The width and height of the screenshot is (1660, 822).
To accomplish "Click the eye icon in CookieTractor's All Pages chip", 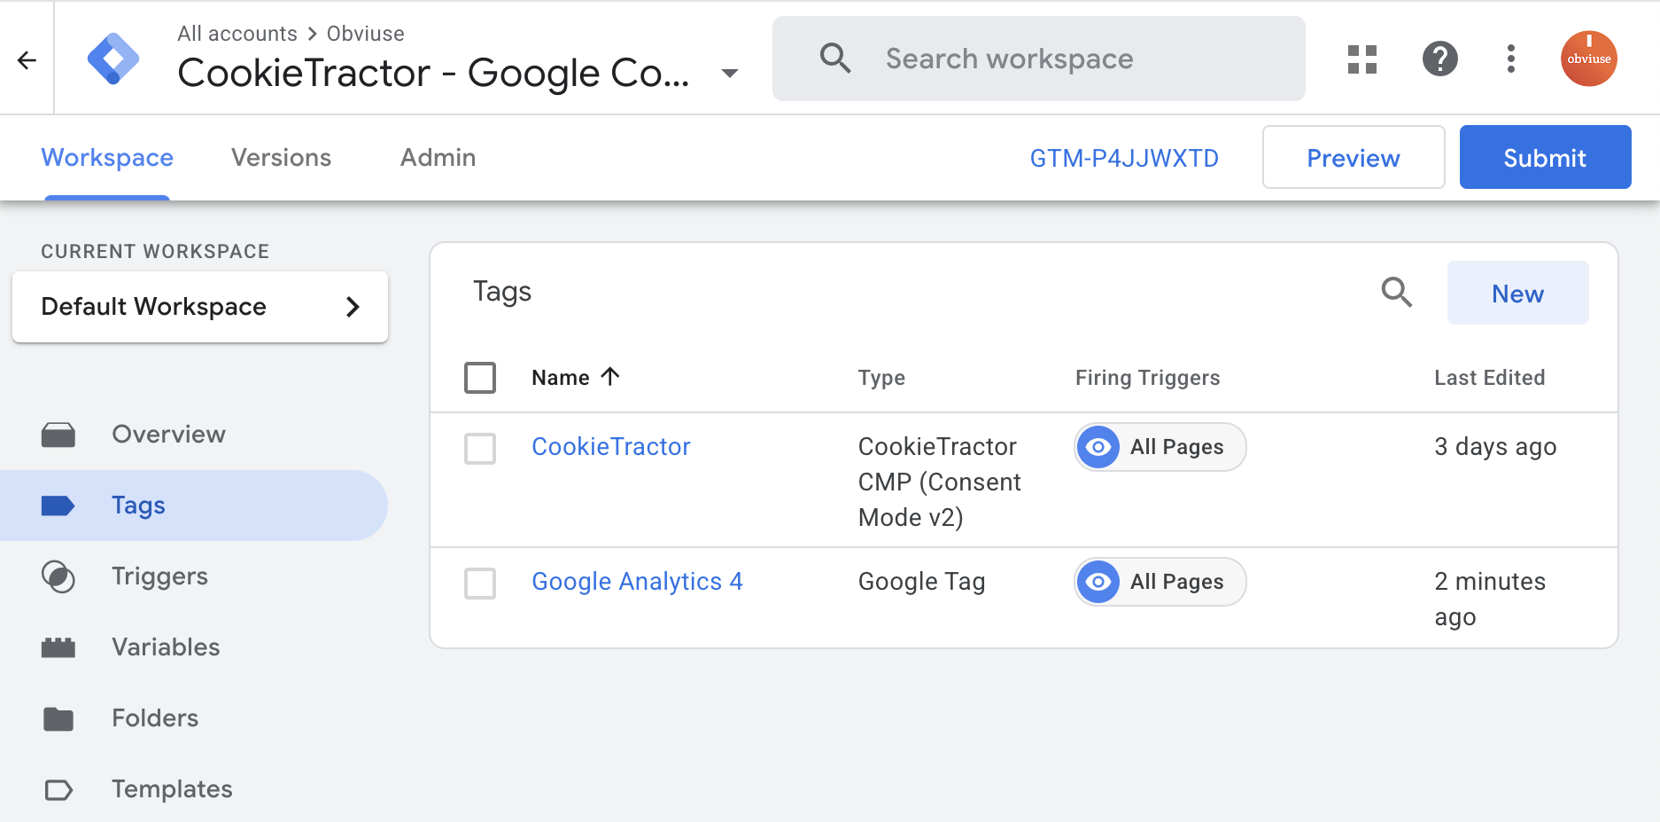I will [x=1098, y=447].
